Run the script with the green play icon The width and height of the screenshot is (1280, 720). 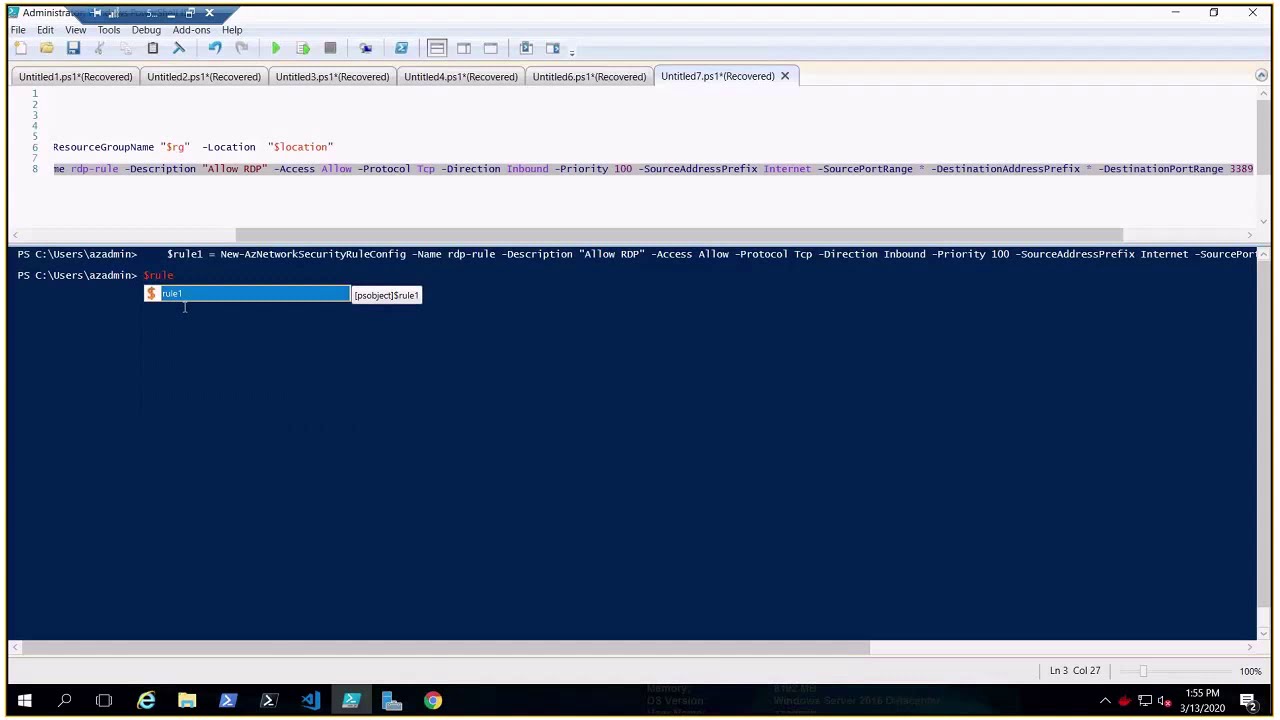[275, 48]
